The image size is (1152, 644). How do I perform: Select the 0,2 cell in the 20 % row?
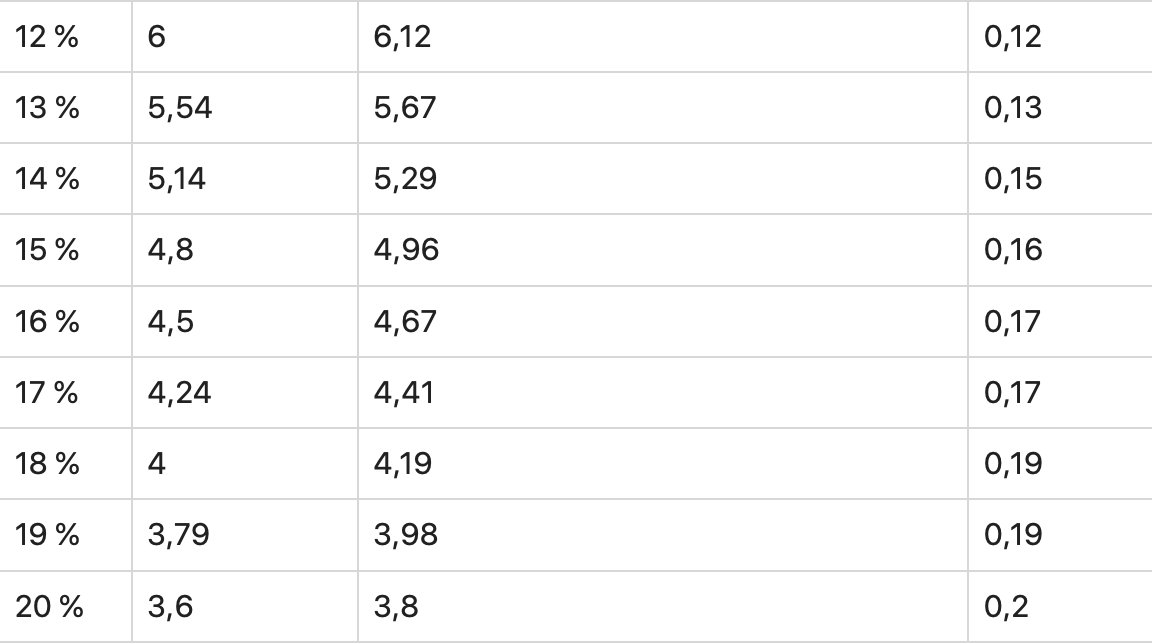pos(1007,606)
